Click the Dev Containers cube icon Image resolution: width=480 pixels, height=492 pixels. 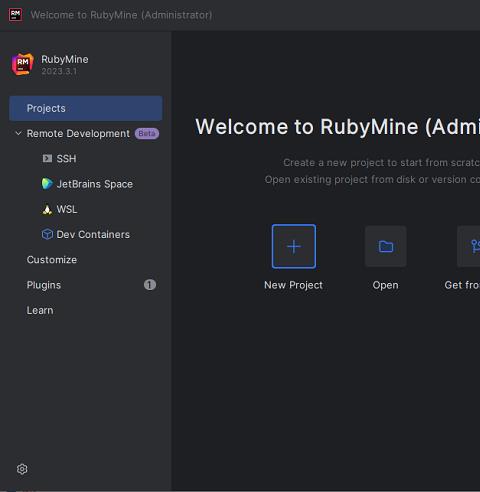pyautogui.click(x=47, y=234)
